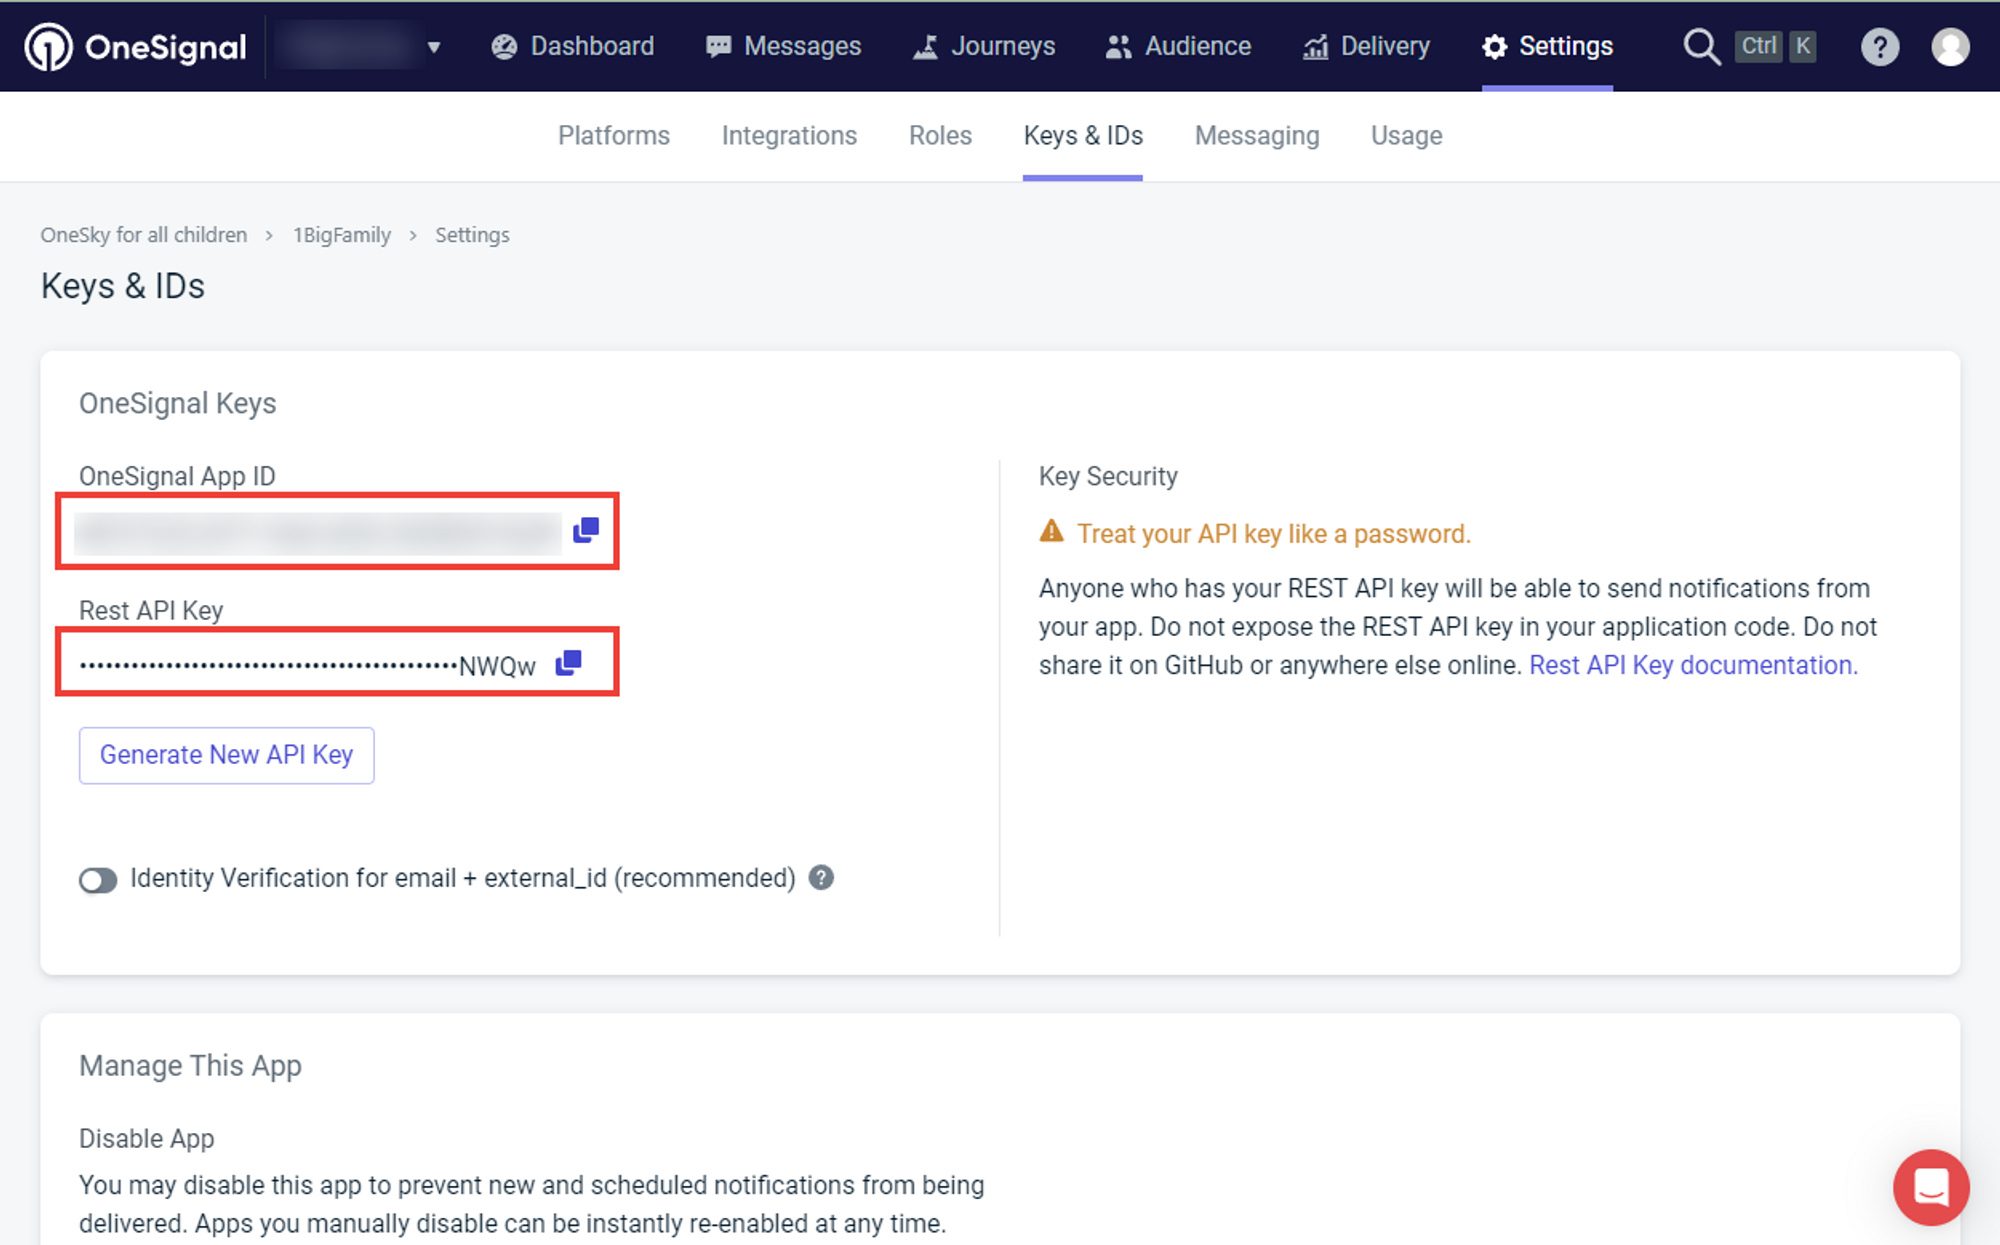Copy the OneSignal App ID
The width and height of the screenshot is (2000, 1245).
tap(586, 530)
